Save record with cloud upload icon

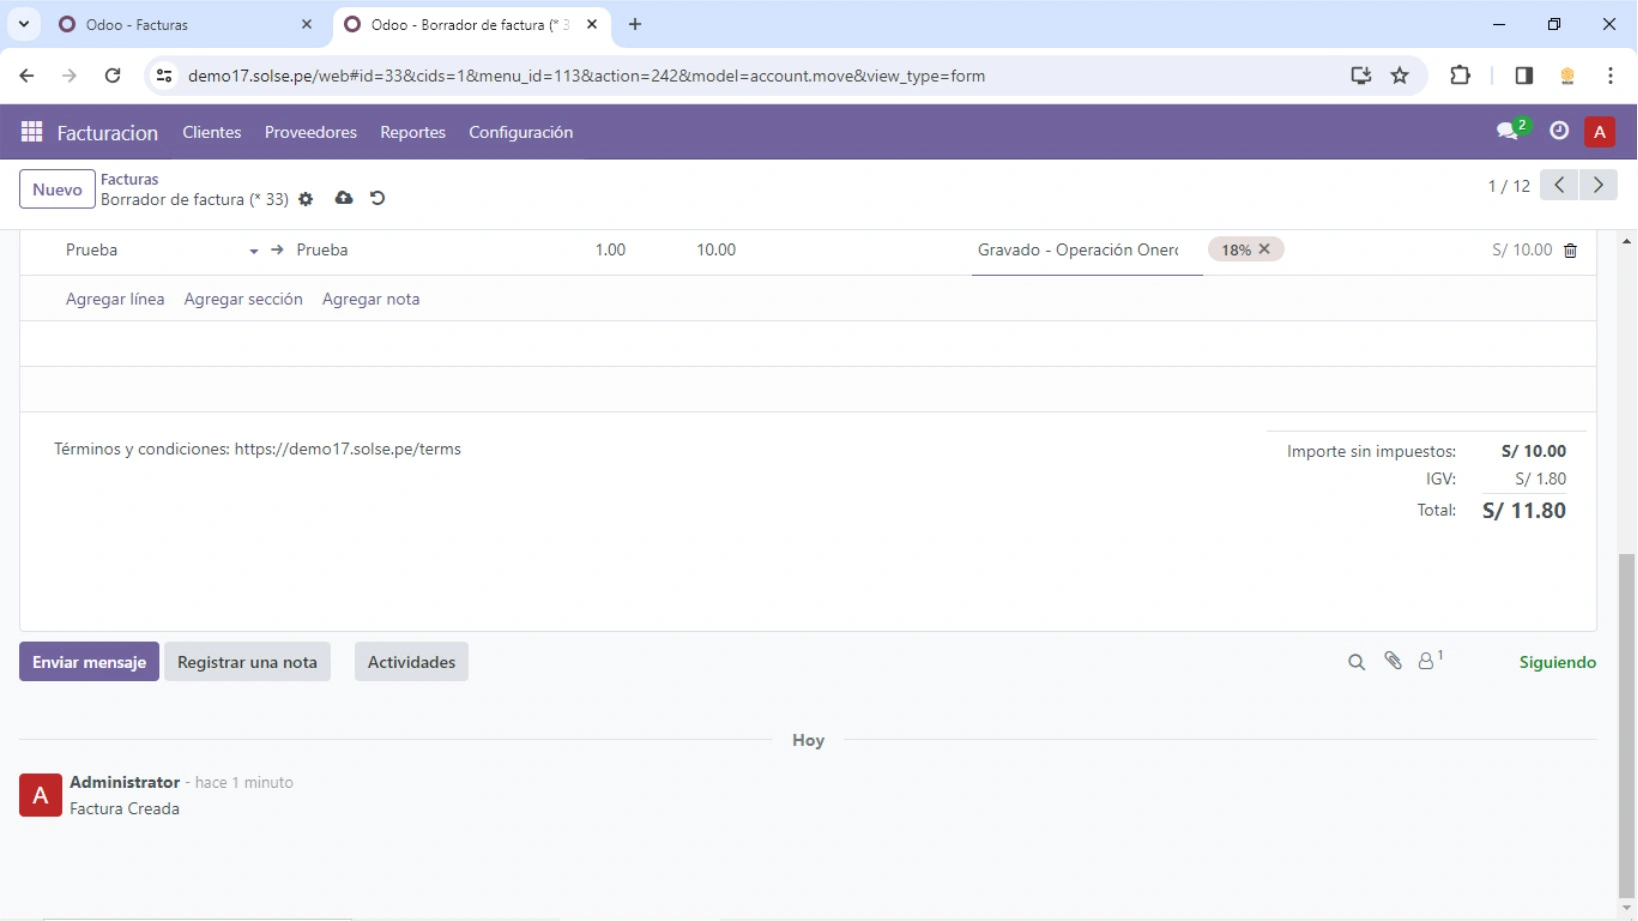(x=344, y=198)
